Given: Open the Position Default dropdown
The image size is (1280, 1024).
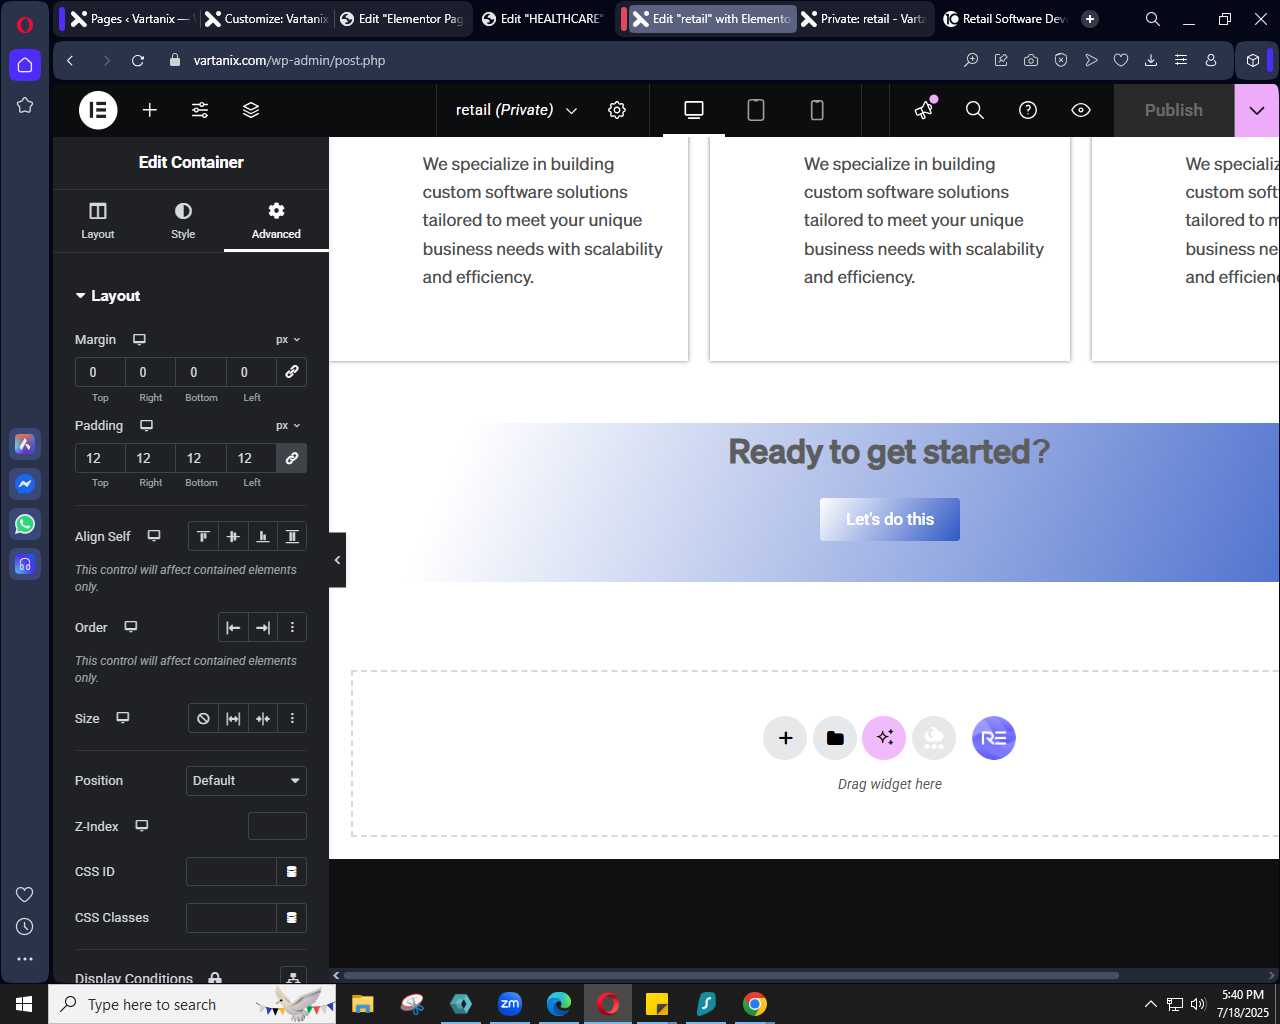Looking at the screenshot, I should coord(246,781).
